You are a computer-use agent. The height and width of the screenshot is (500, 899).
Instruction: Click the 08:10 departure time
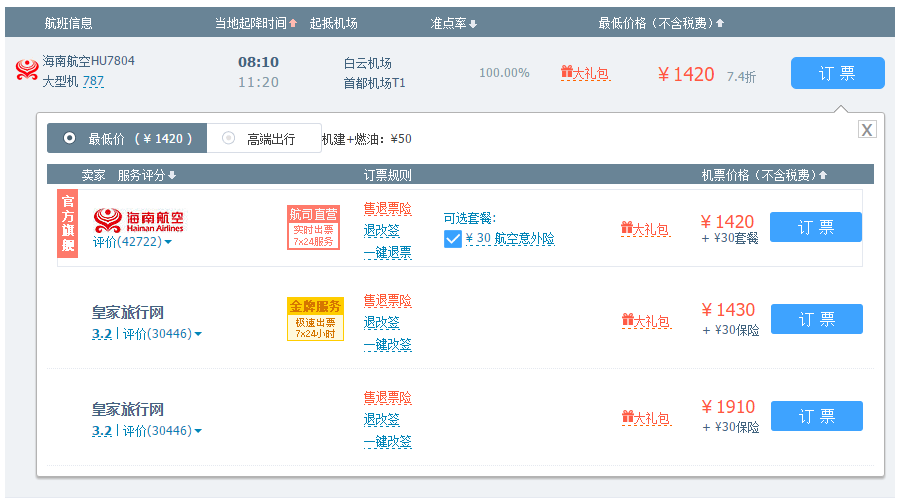[x=259, y=62]
